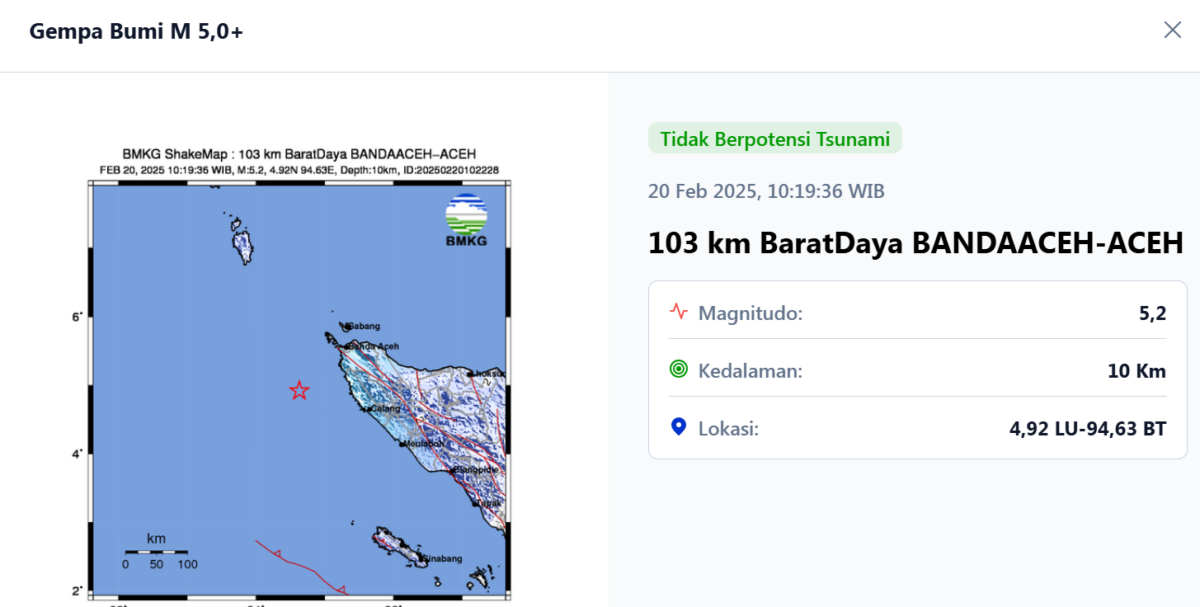Image resolution: width=1200 pixels, height=607 pixels.
Task: Click the BMKG logo on the map
Action: pyautogui.click(x=466, y=221)
